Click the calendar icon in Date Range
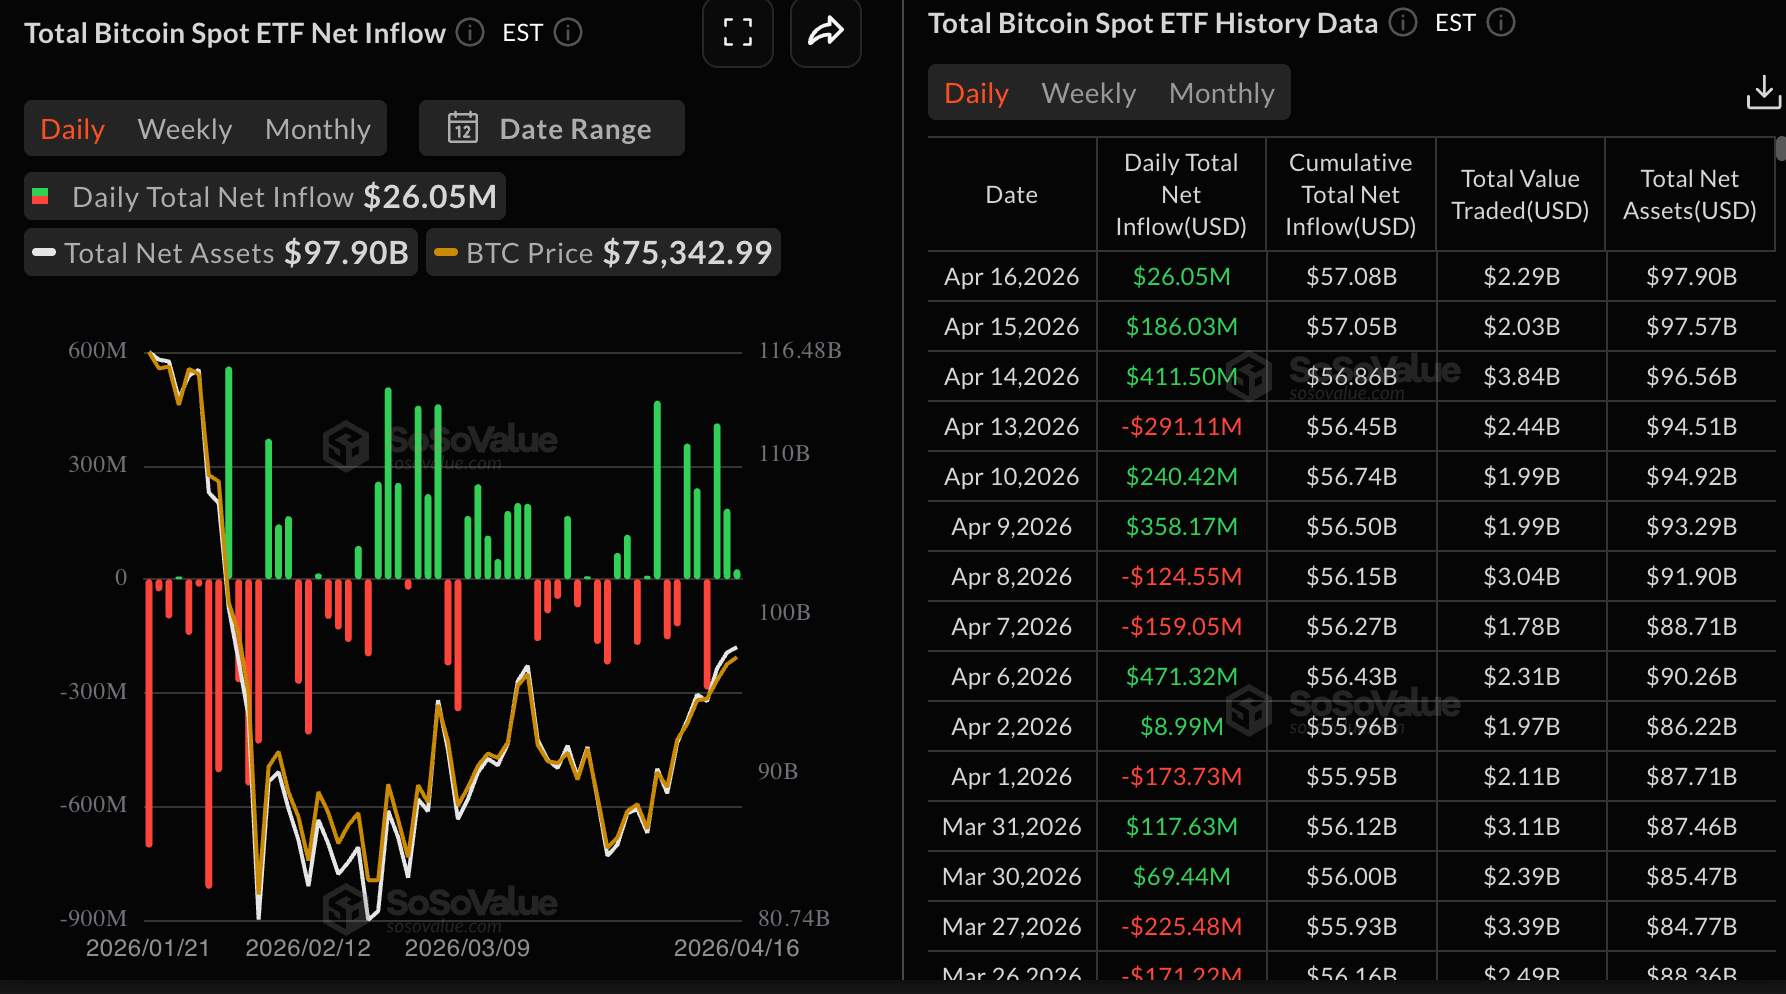The image size is (1786, 994). [462, 128]
